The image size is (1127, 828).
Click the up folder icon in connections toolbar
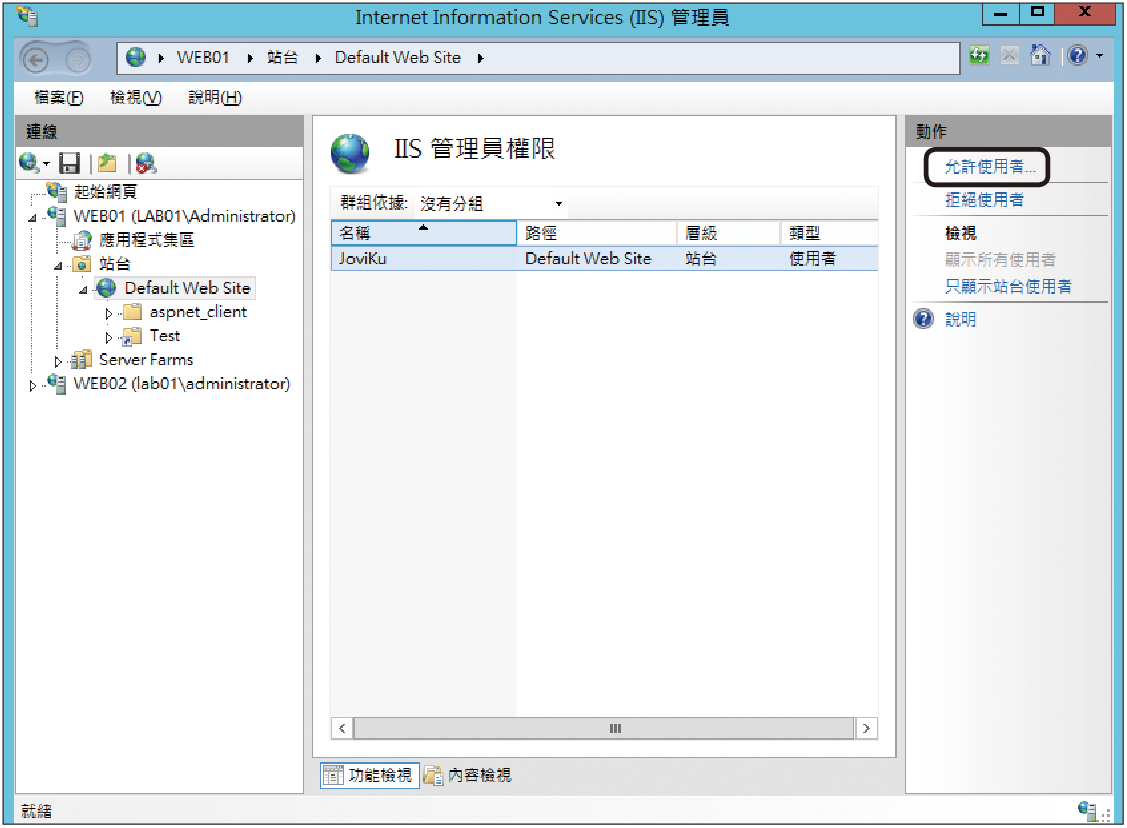pyautogui.click(x=107, y=163)
